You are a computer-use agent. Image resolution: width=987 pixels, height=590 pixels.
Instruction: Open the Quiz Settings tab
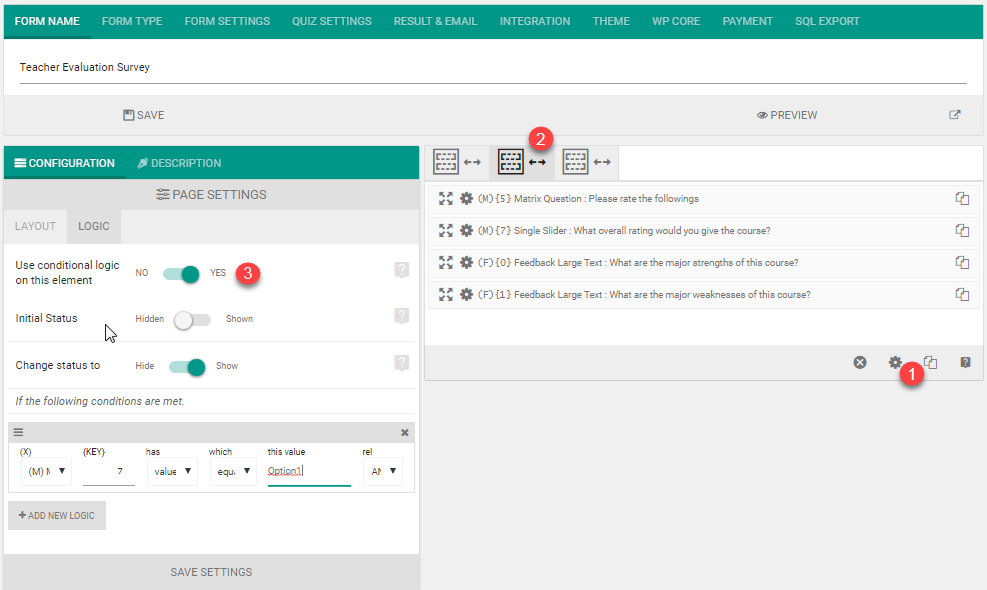[331, 21]
